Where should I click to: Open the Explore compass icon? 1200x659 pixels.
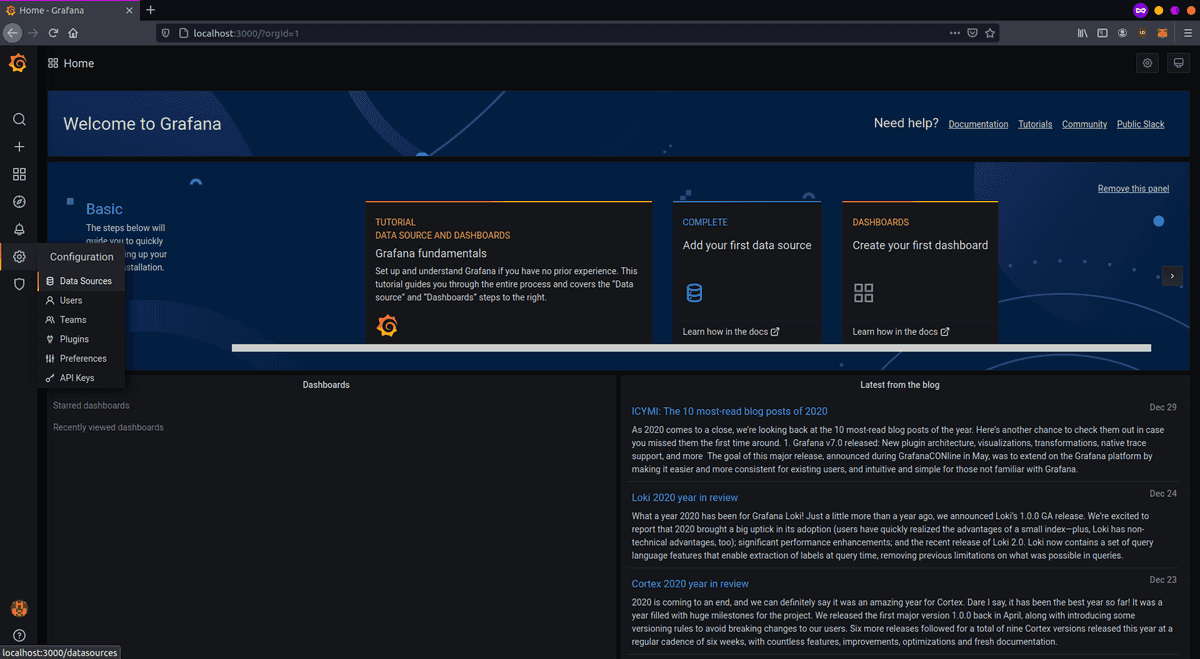click(x=18, y=201)
